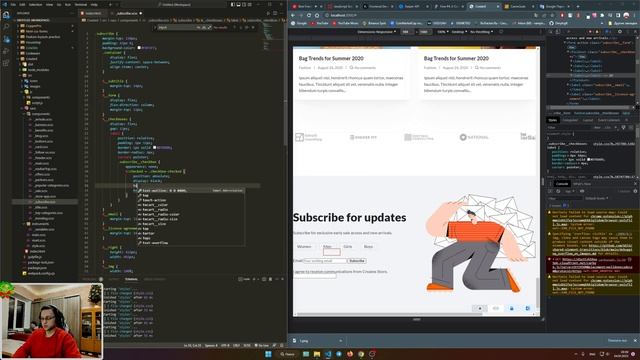
Task: Reload the localhost page in Chrome
Action: (309, 15)
